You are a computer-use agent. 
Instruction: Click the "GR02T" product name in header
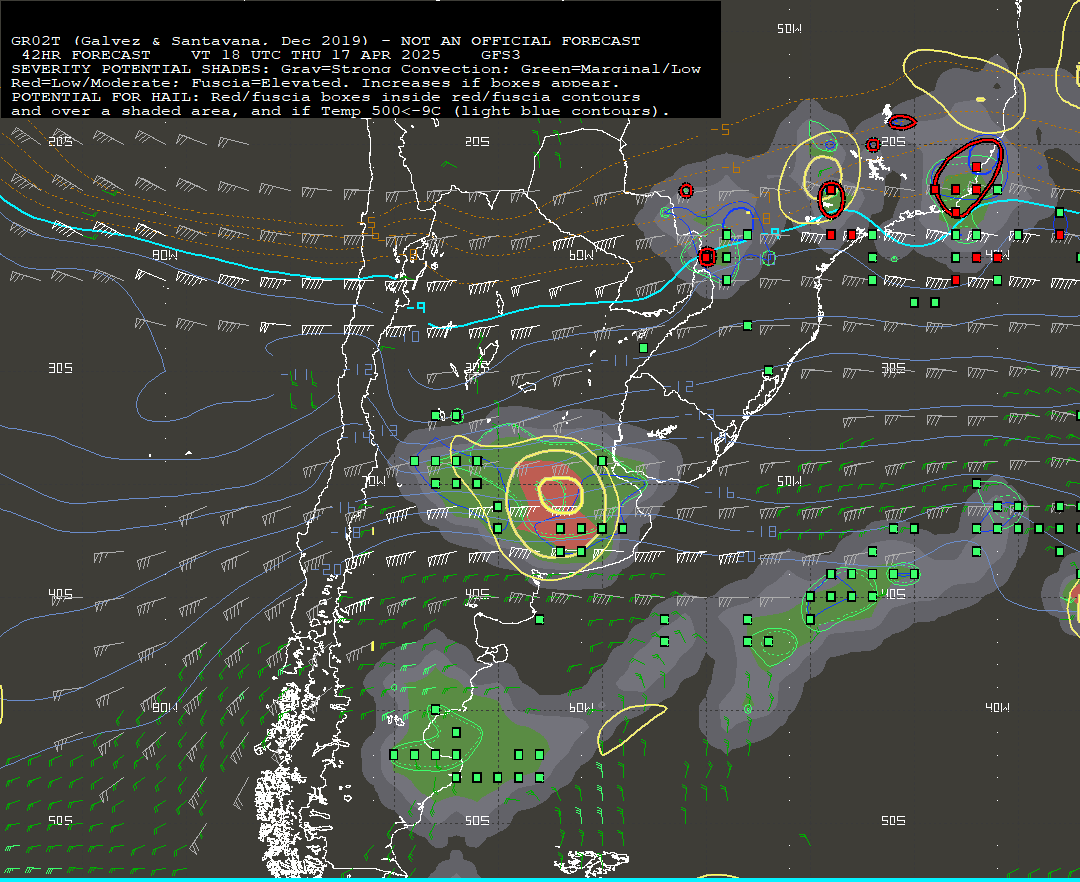click(x=36, y=41)
